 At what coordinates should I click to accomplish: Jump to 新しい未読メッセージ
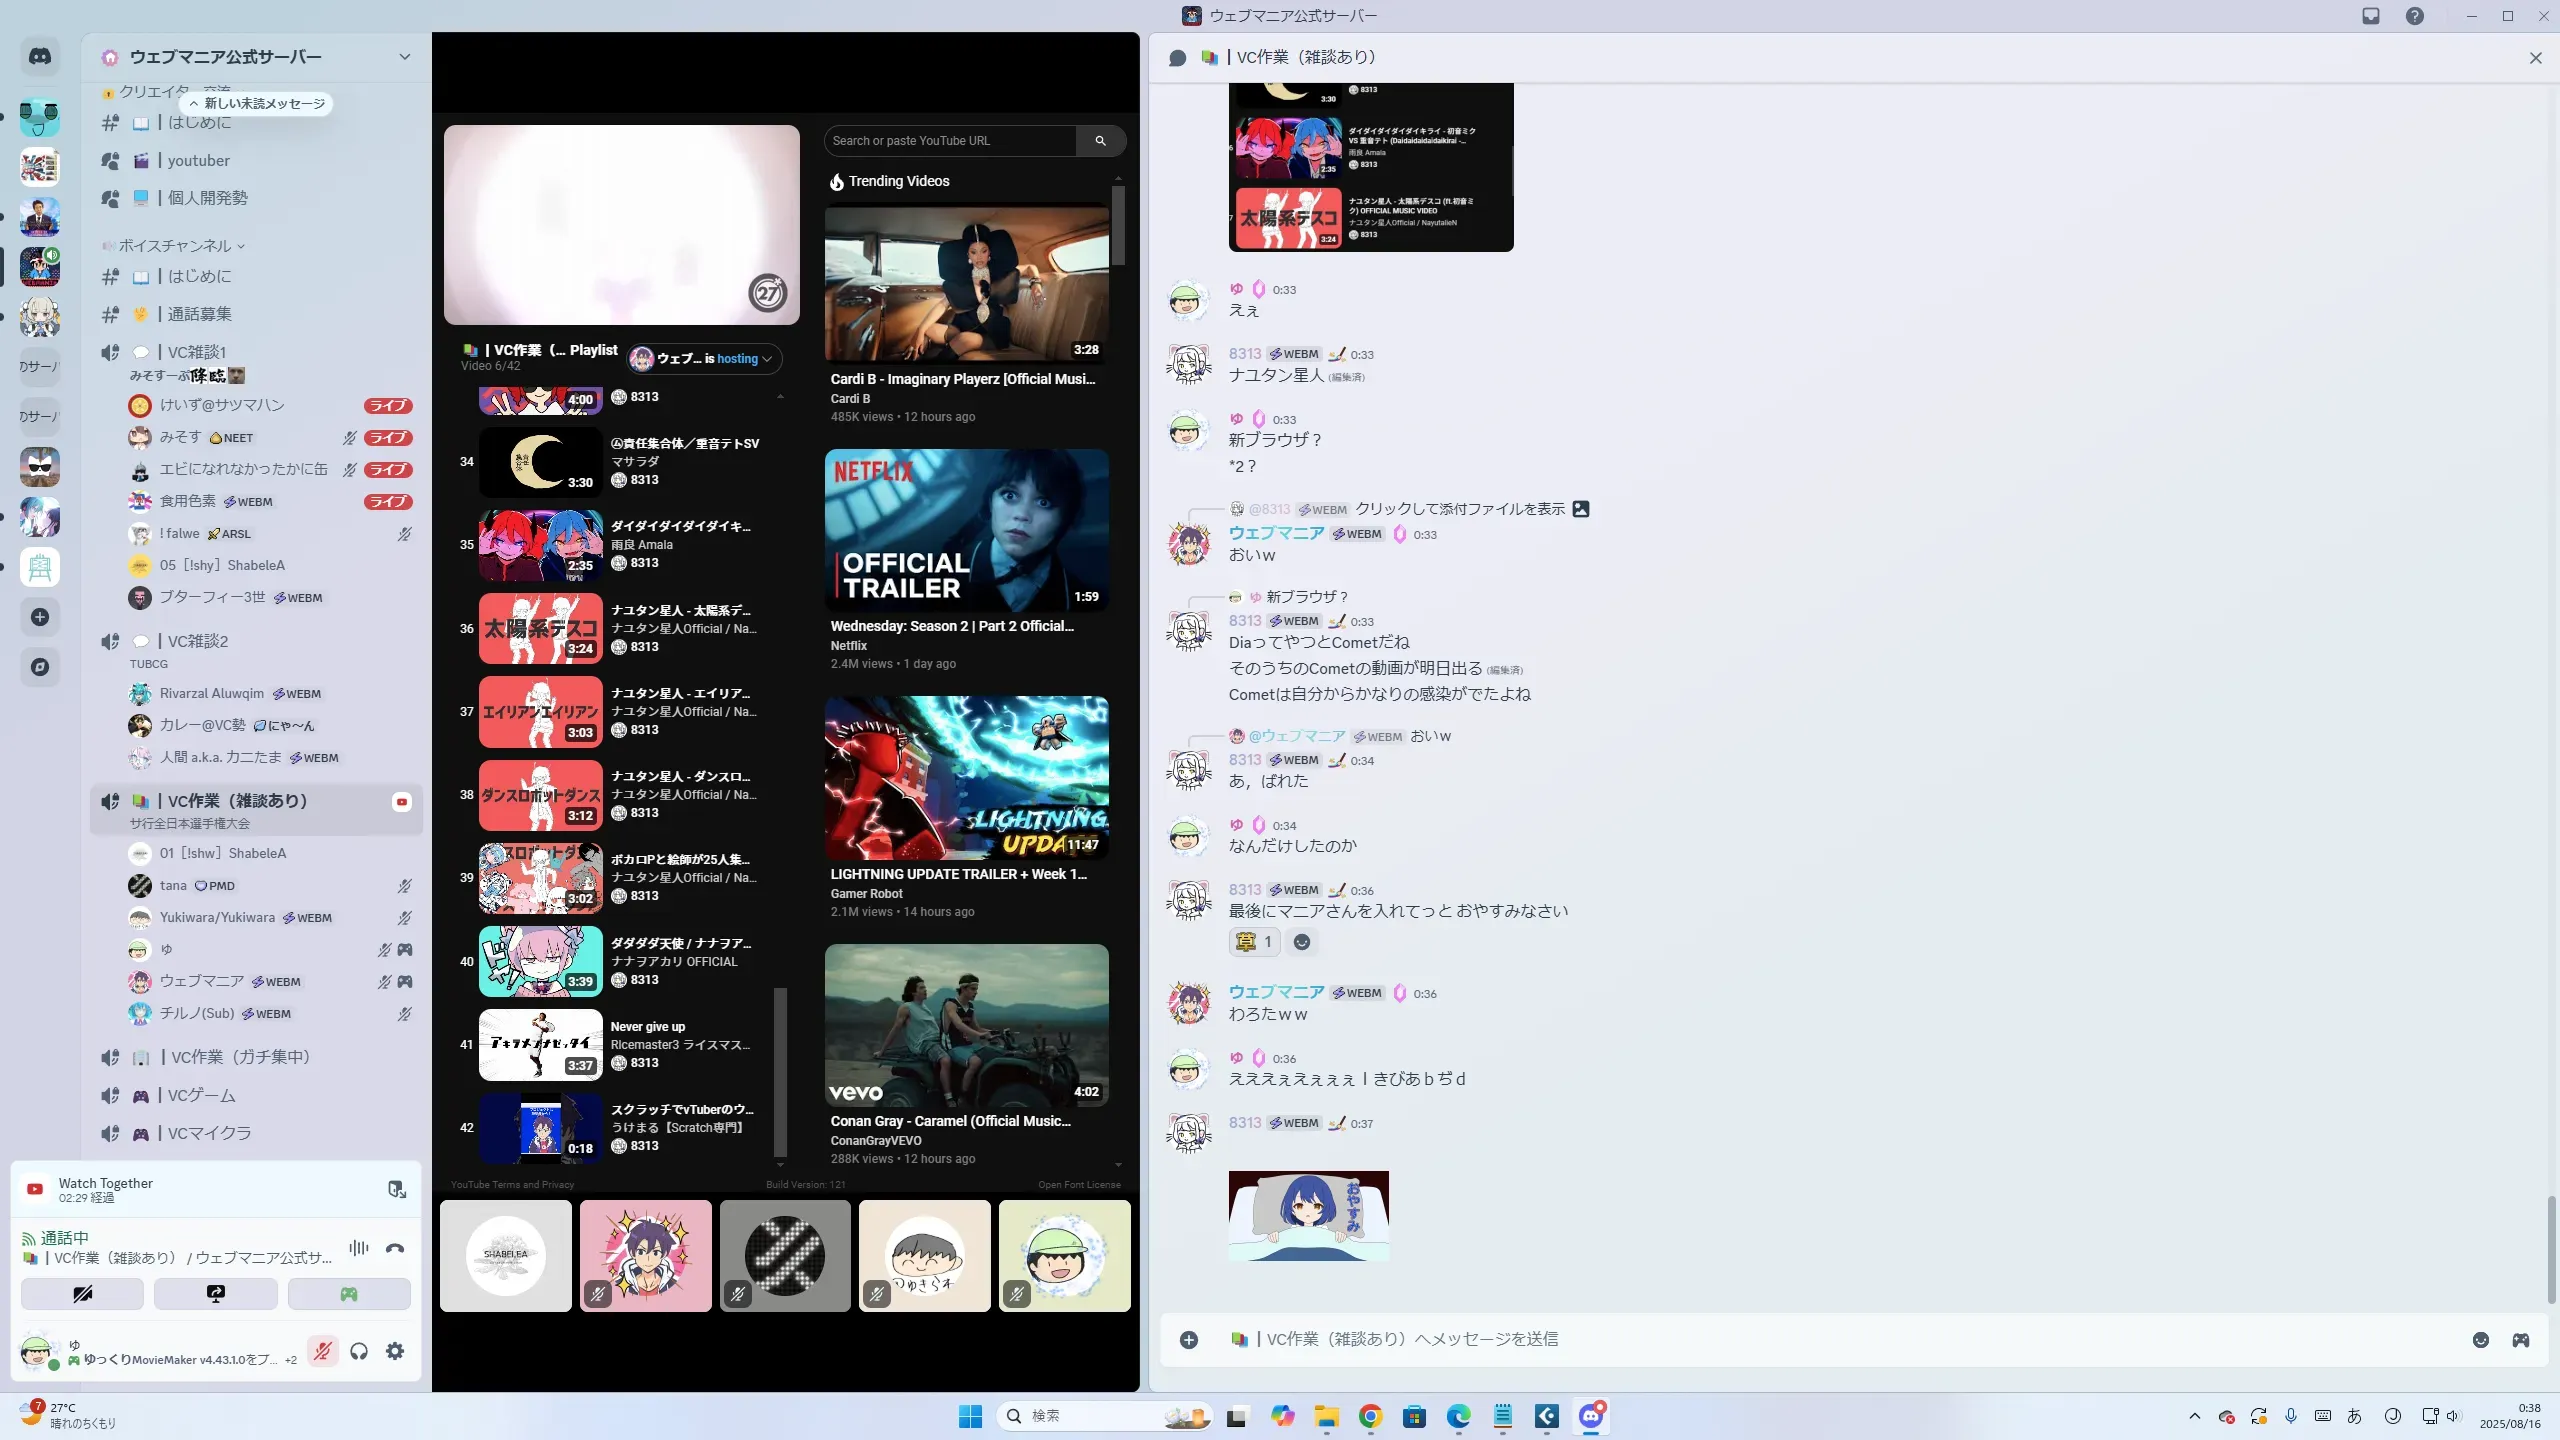(x=257, y=104)
